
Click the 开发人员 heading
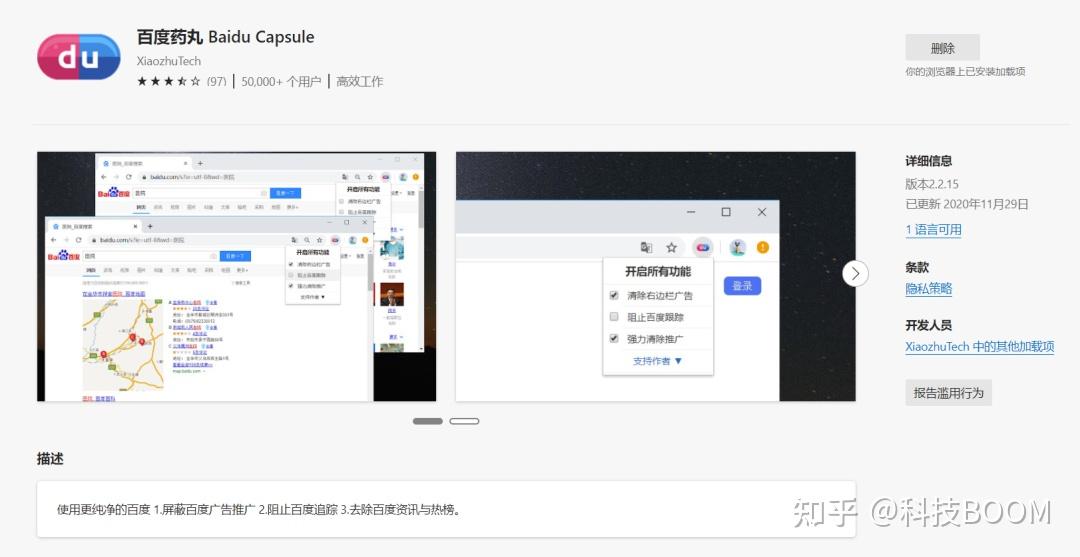[928, 326]
